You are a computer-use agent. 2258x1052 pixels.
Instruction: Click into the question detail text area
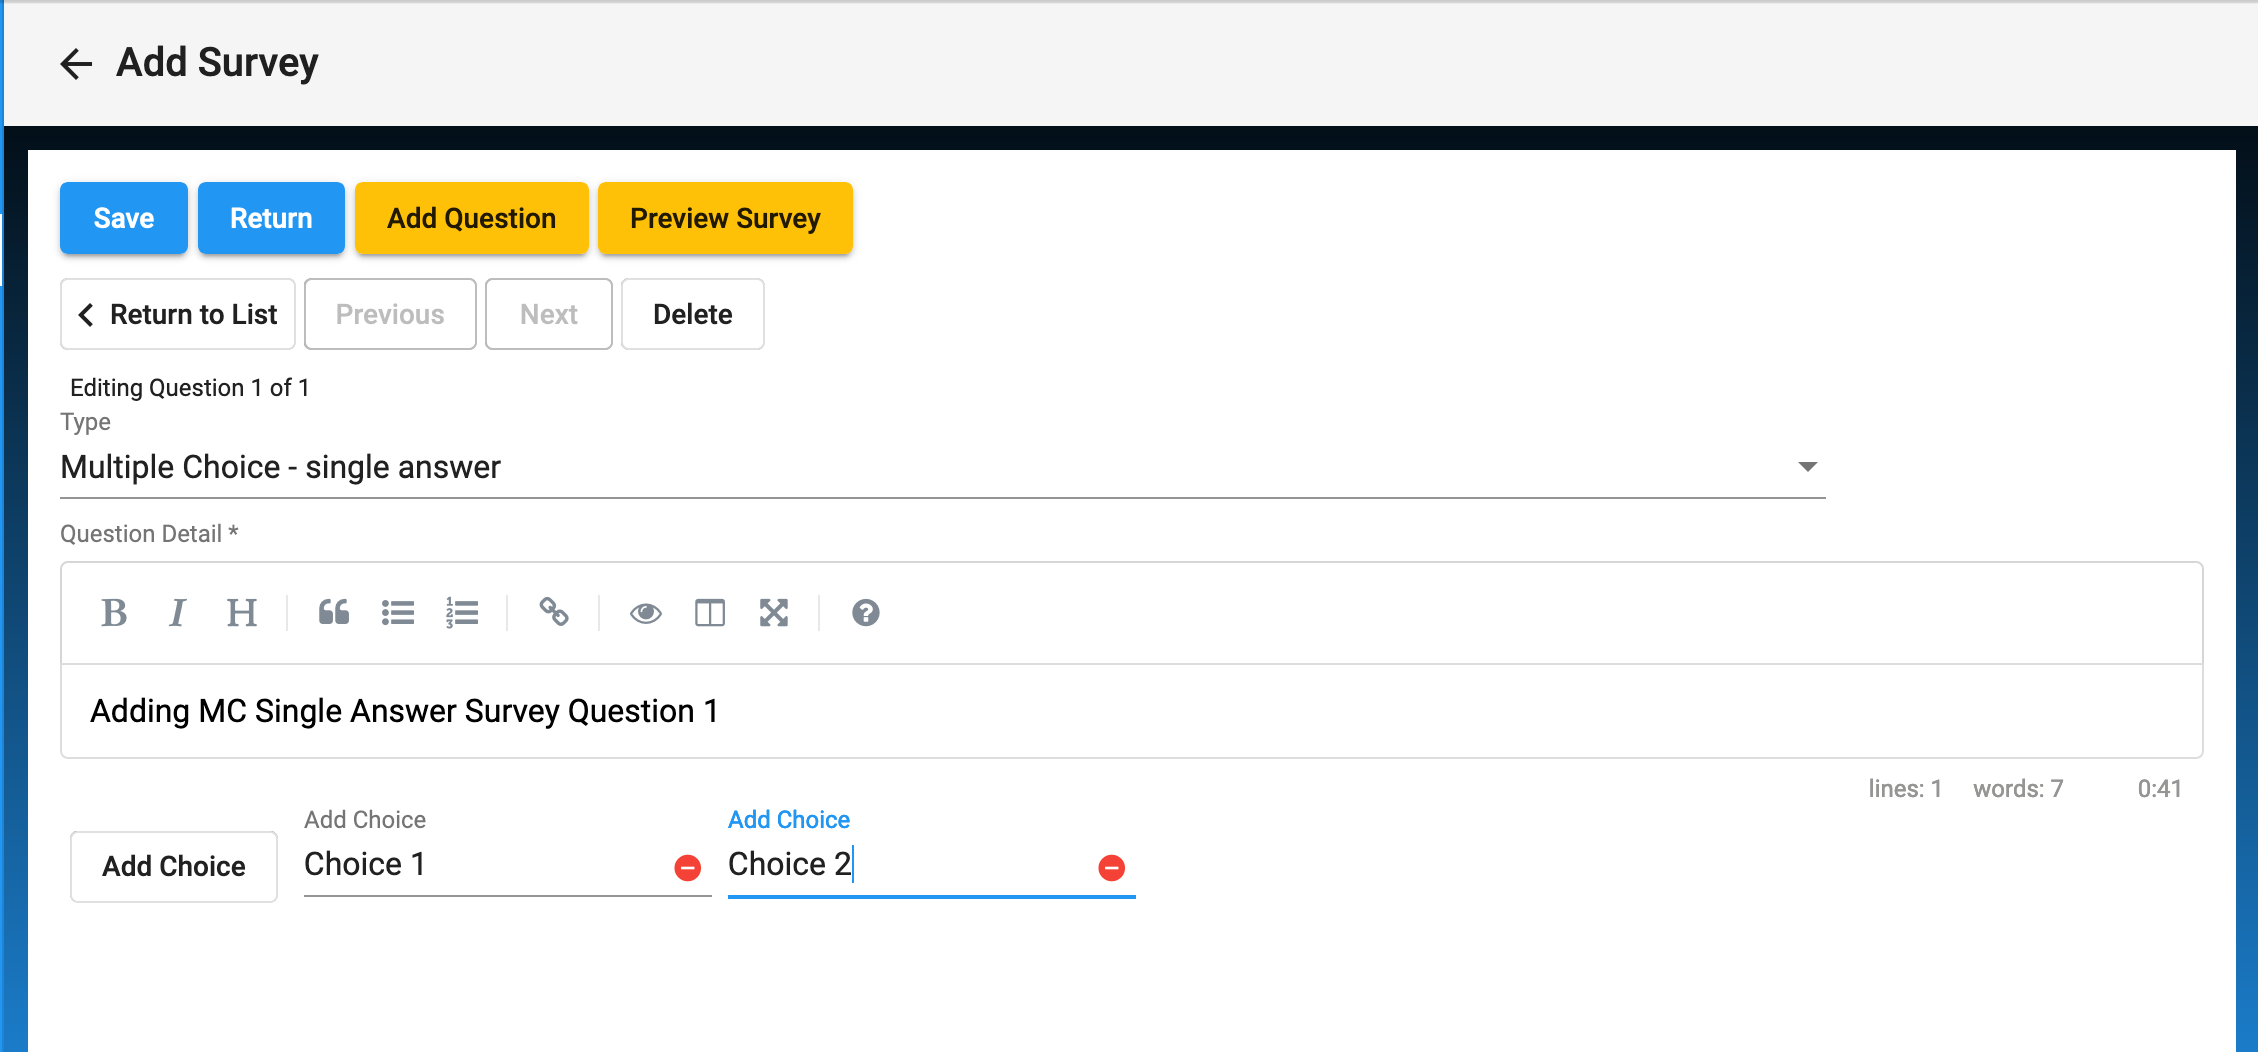(x=1132, y=711)
